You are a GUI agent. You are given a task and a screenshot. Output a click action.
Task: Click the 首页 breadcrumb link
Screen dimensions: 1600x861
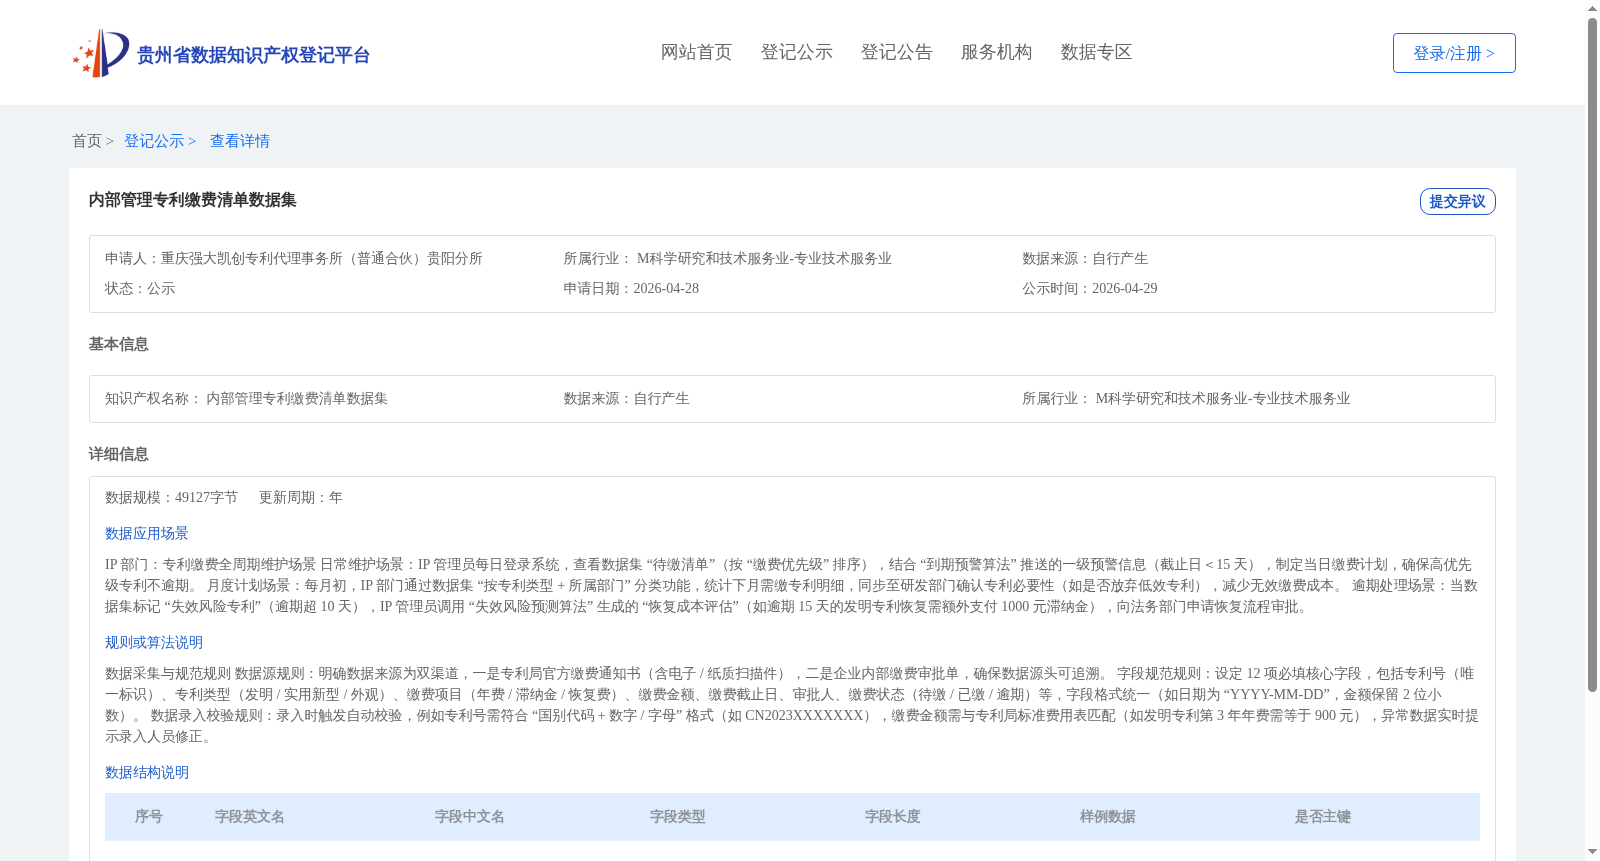[x=87, y=141]
